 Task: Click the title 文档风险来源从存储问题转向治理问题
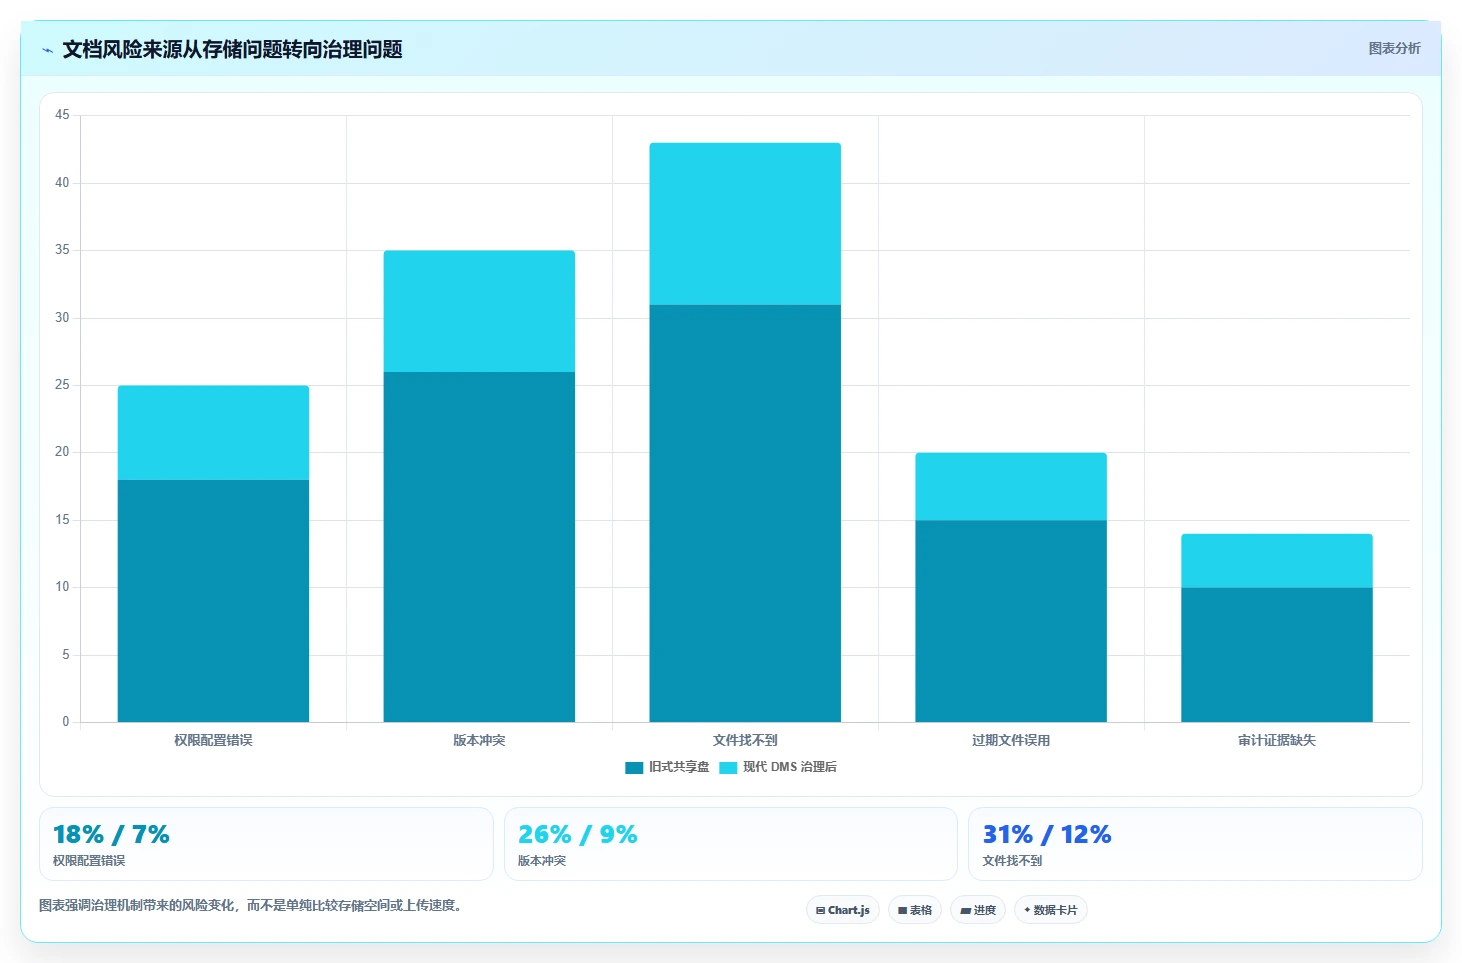(x=232, y=50)
